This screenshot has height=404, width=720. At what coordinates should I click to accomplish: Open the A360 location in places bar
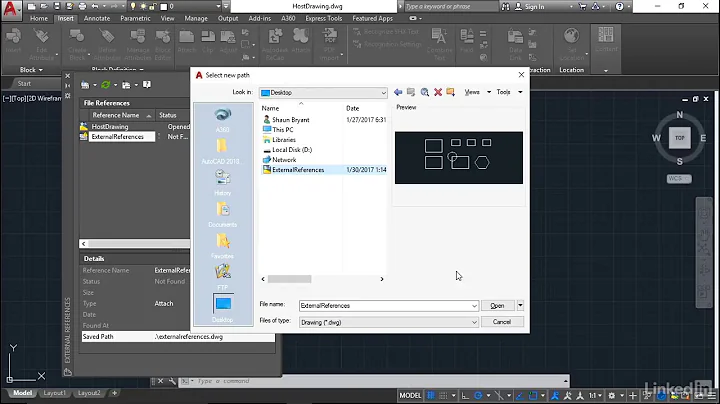point(222,118)
